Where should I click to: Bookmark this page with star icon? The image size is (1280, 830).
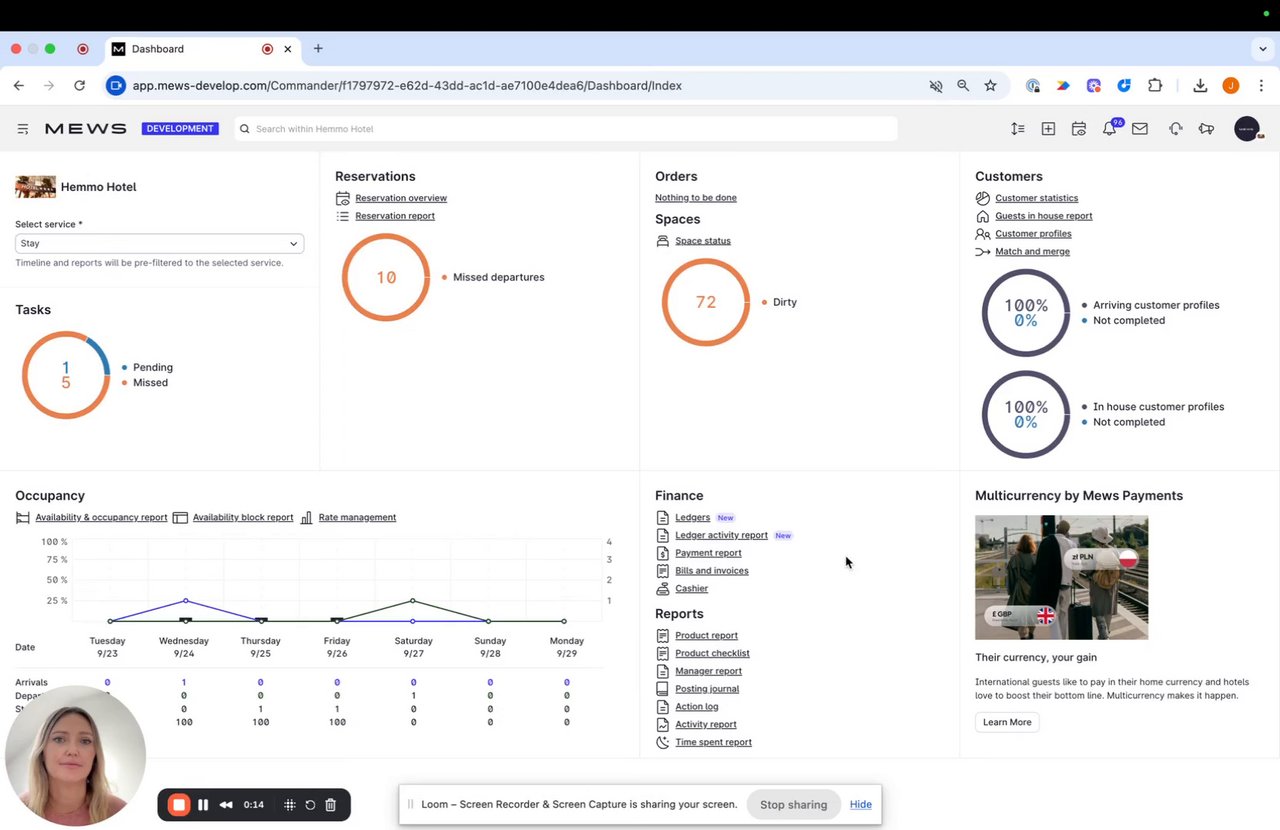(x=990, y=86)
